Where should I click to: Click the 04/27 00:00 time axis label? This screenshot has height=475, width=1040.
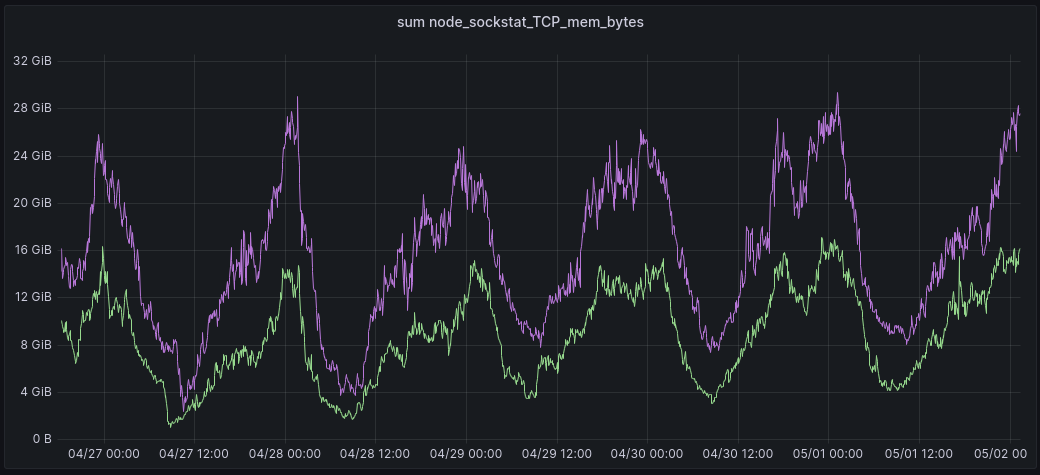click(104, 454)
